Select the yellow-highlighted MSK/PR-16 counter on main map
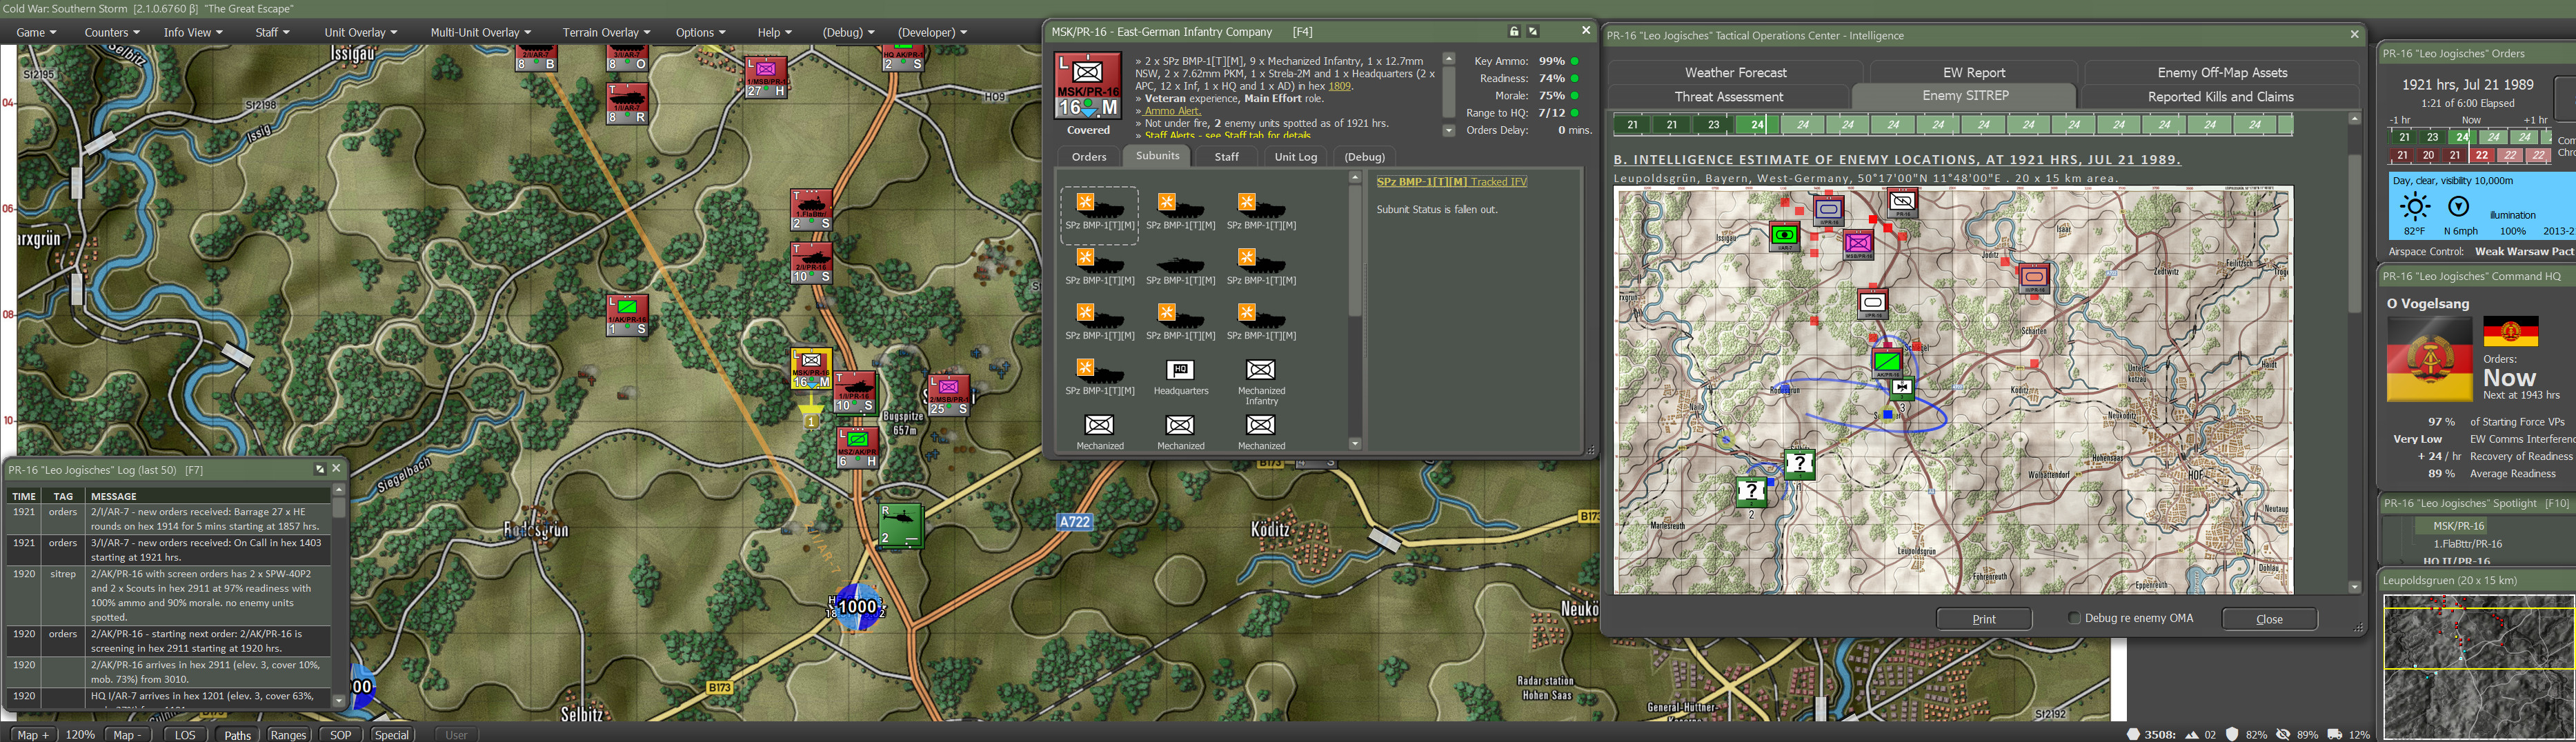 point(811,369)
